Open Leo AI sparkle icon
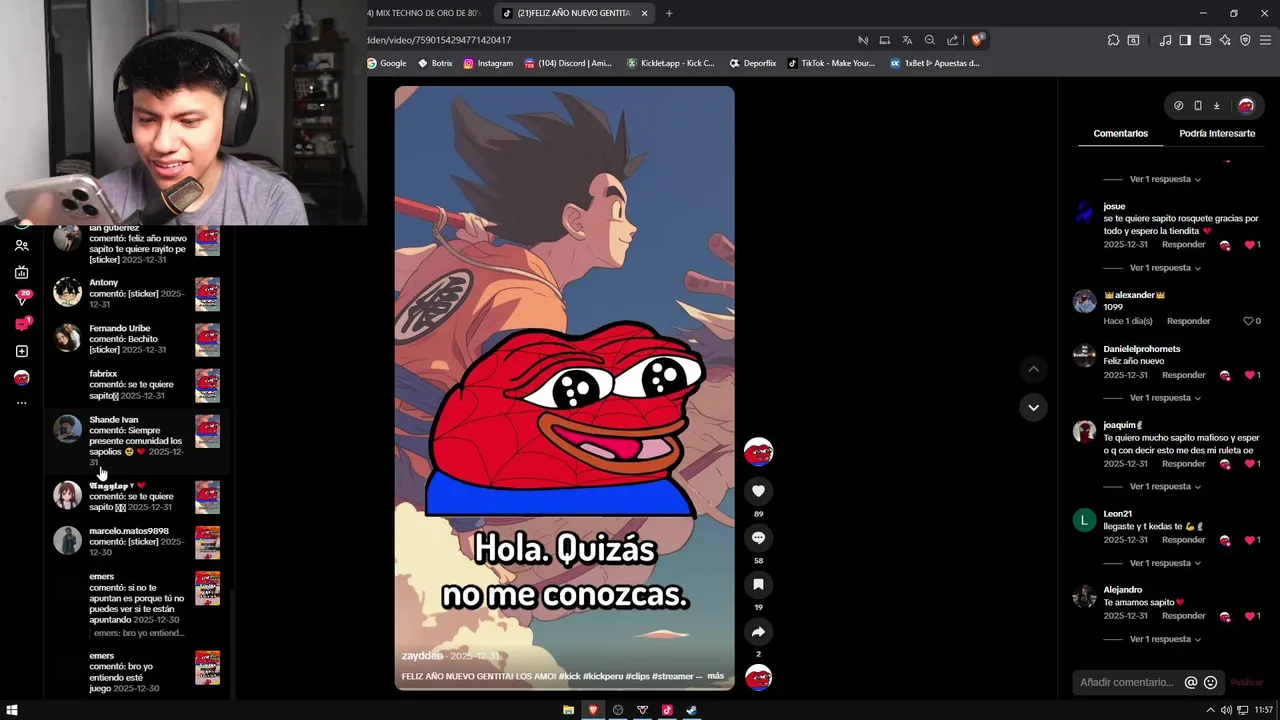Screen dimensions: 1280x720 [x=1225, y=40]
